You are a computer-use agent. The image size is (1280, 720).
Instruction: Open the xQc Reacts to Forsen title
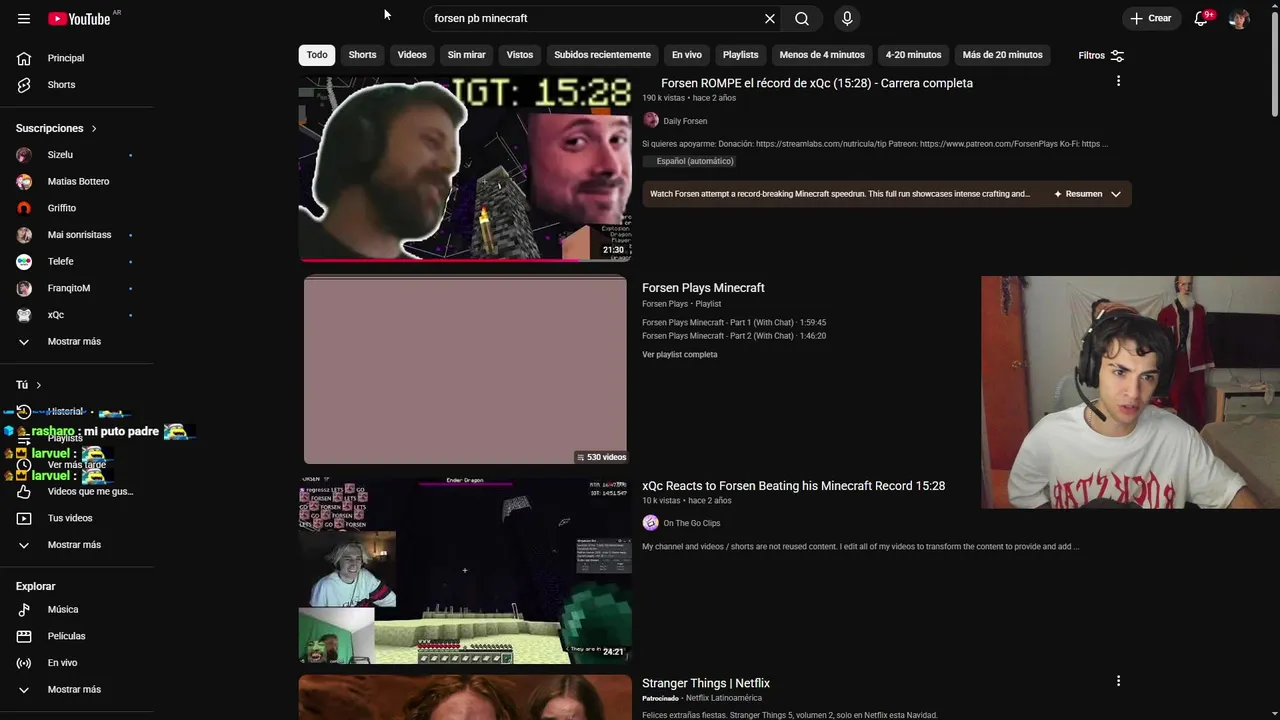pyautogui.click(x=793, y=486)
